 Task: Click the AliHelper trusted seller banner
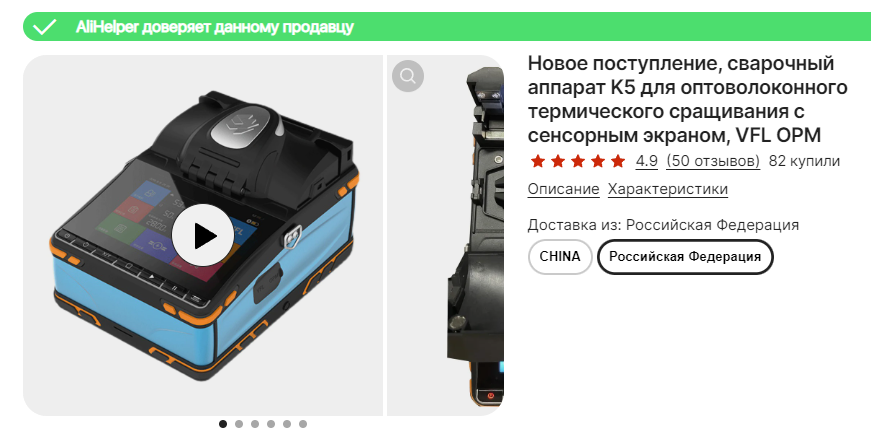(x=447, y=27)
